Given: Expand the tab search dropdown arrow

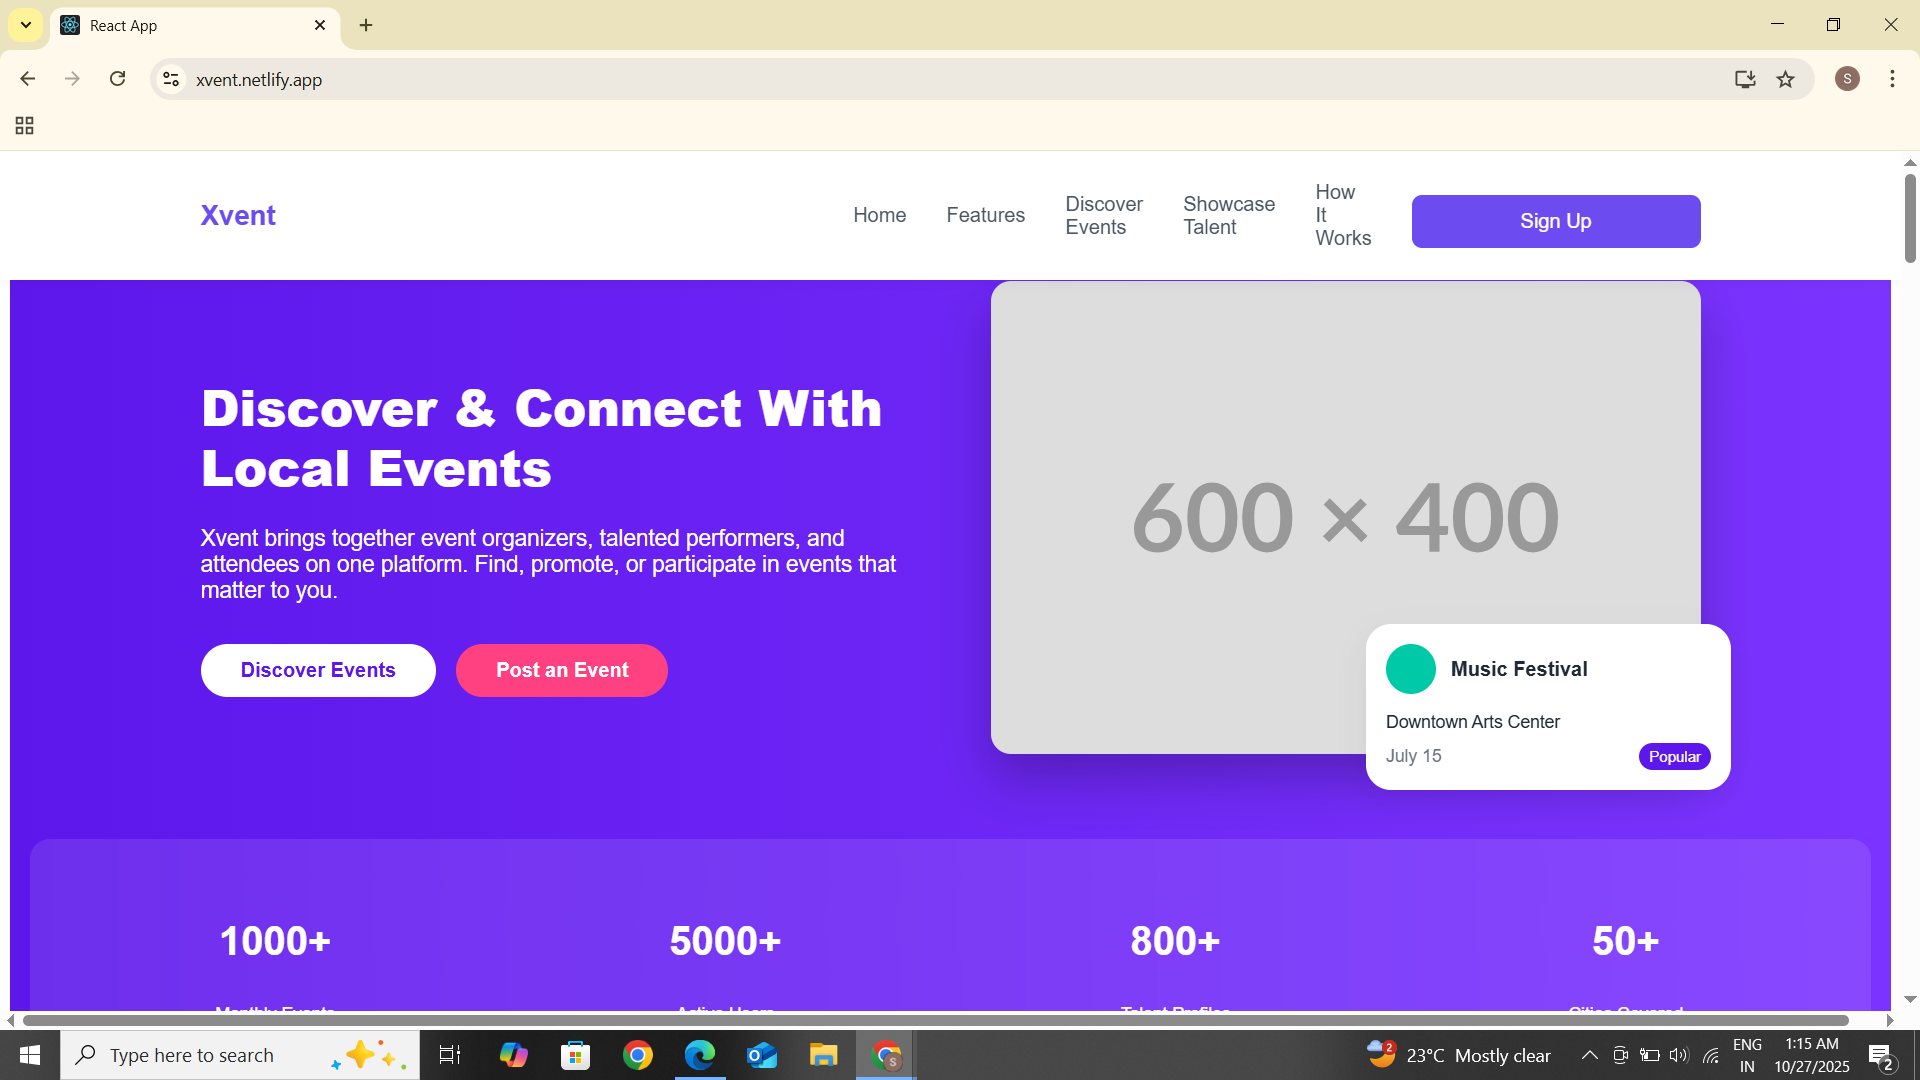Looking at the screenshot, I should [x=26, y=25].
